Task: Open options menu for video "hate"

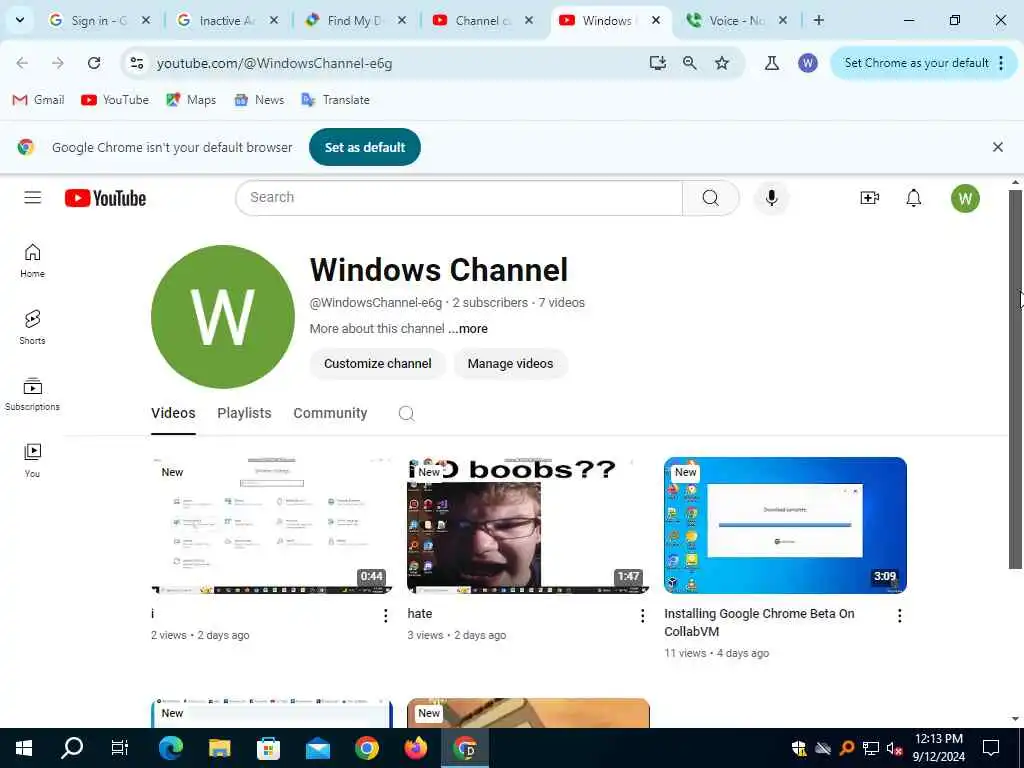Action: (643, 615)
